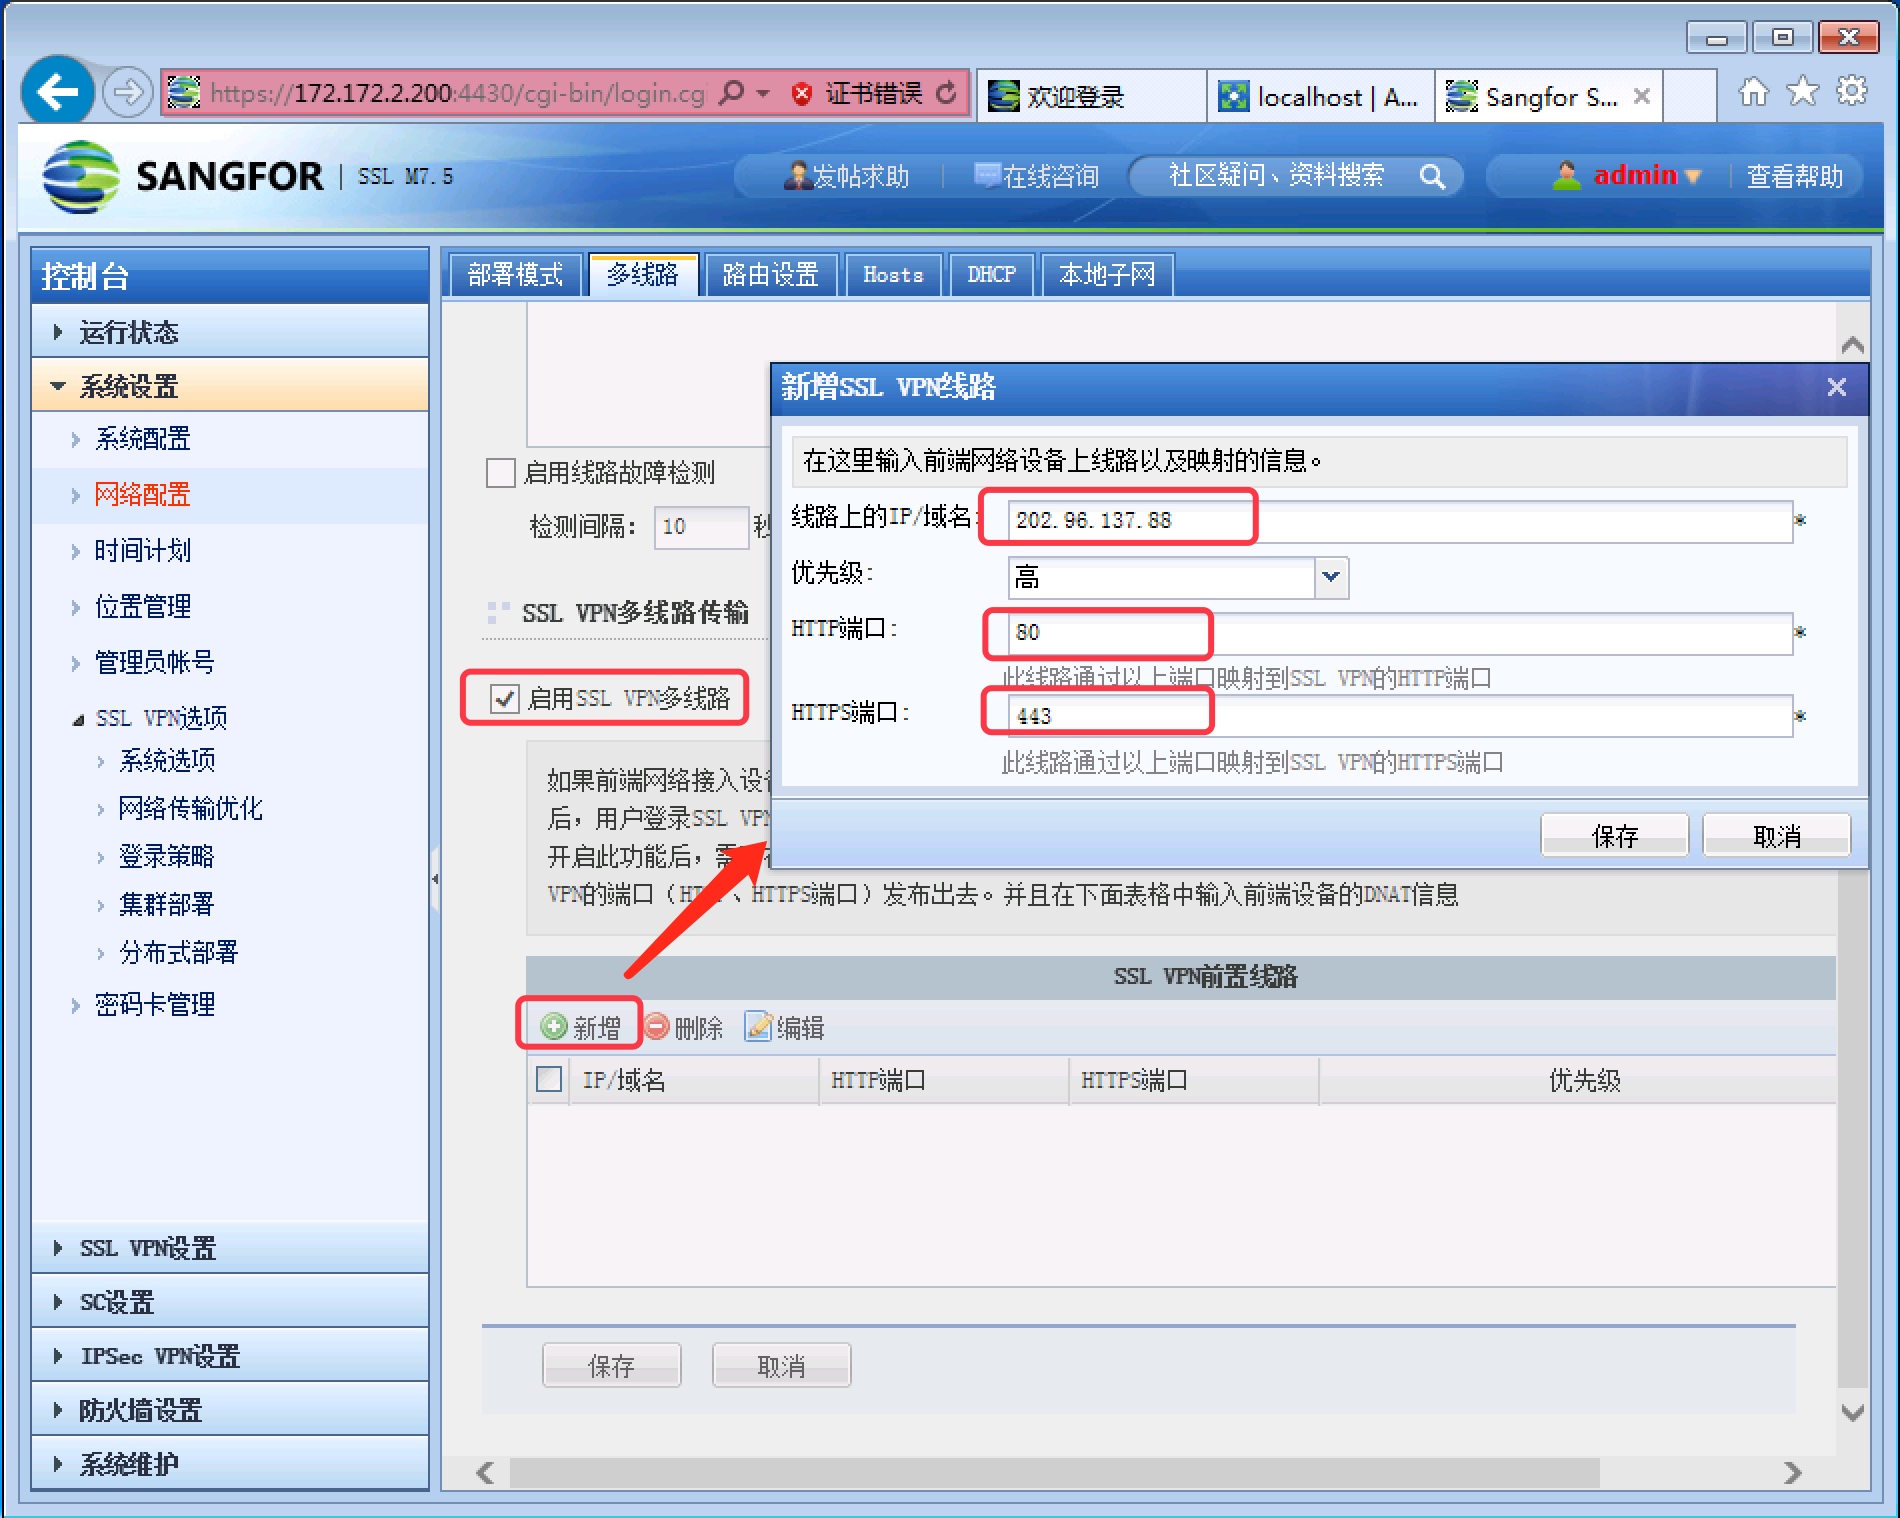This screenshot has width=1900, height=1518.
Task: Click 保存 button in dialog
Action: tap(1614, 835)
